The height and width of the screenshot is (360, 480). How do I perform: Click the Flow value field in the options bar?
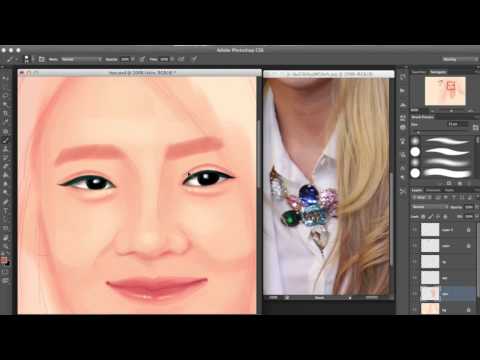pos(164,59)
